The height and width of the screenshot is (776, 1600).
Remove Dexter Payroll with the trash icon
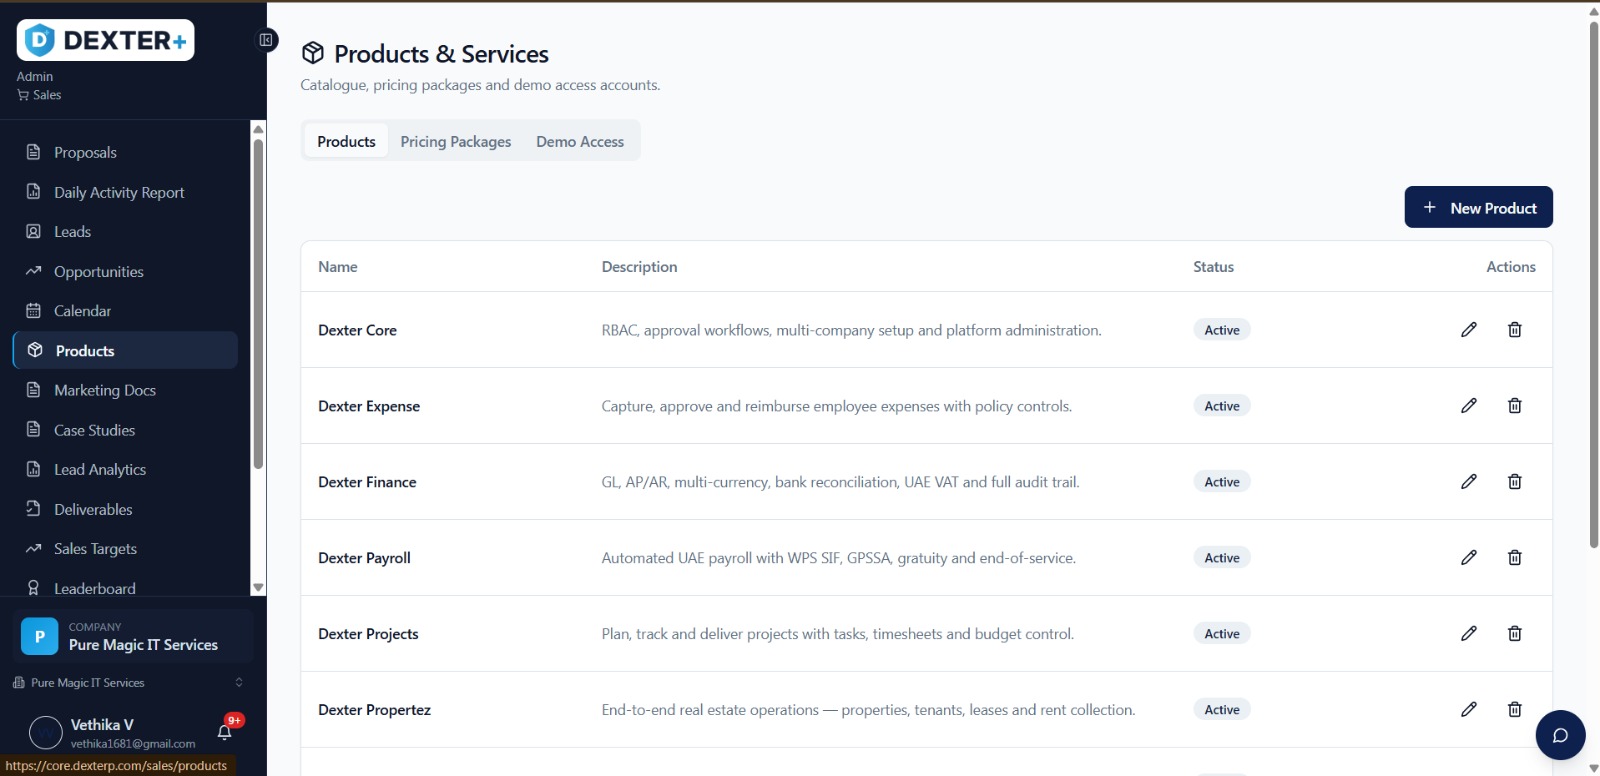point(1514,558)
